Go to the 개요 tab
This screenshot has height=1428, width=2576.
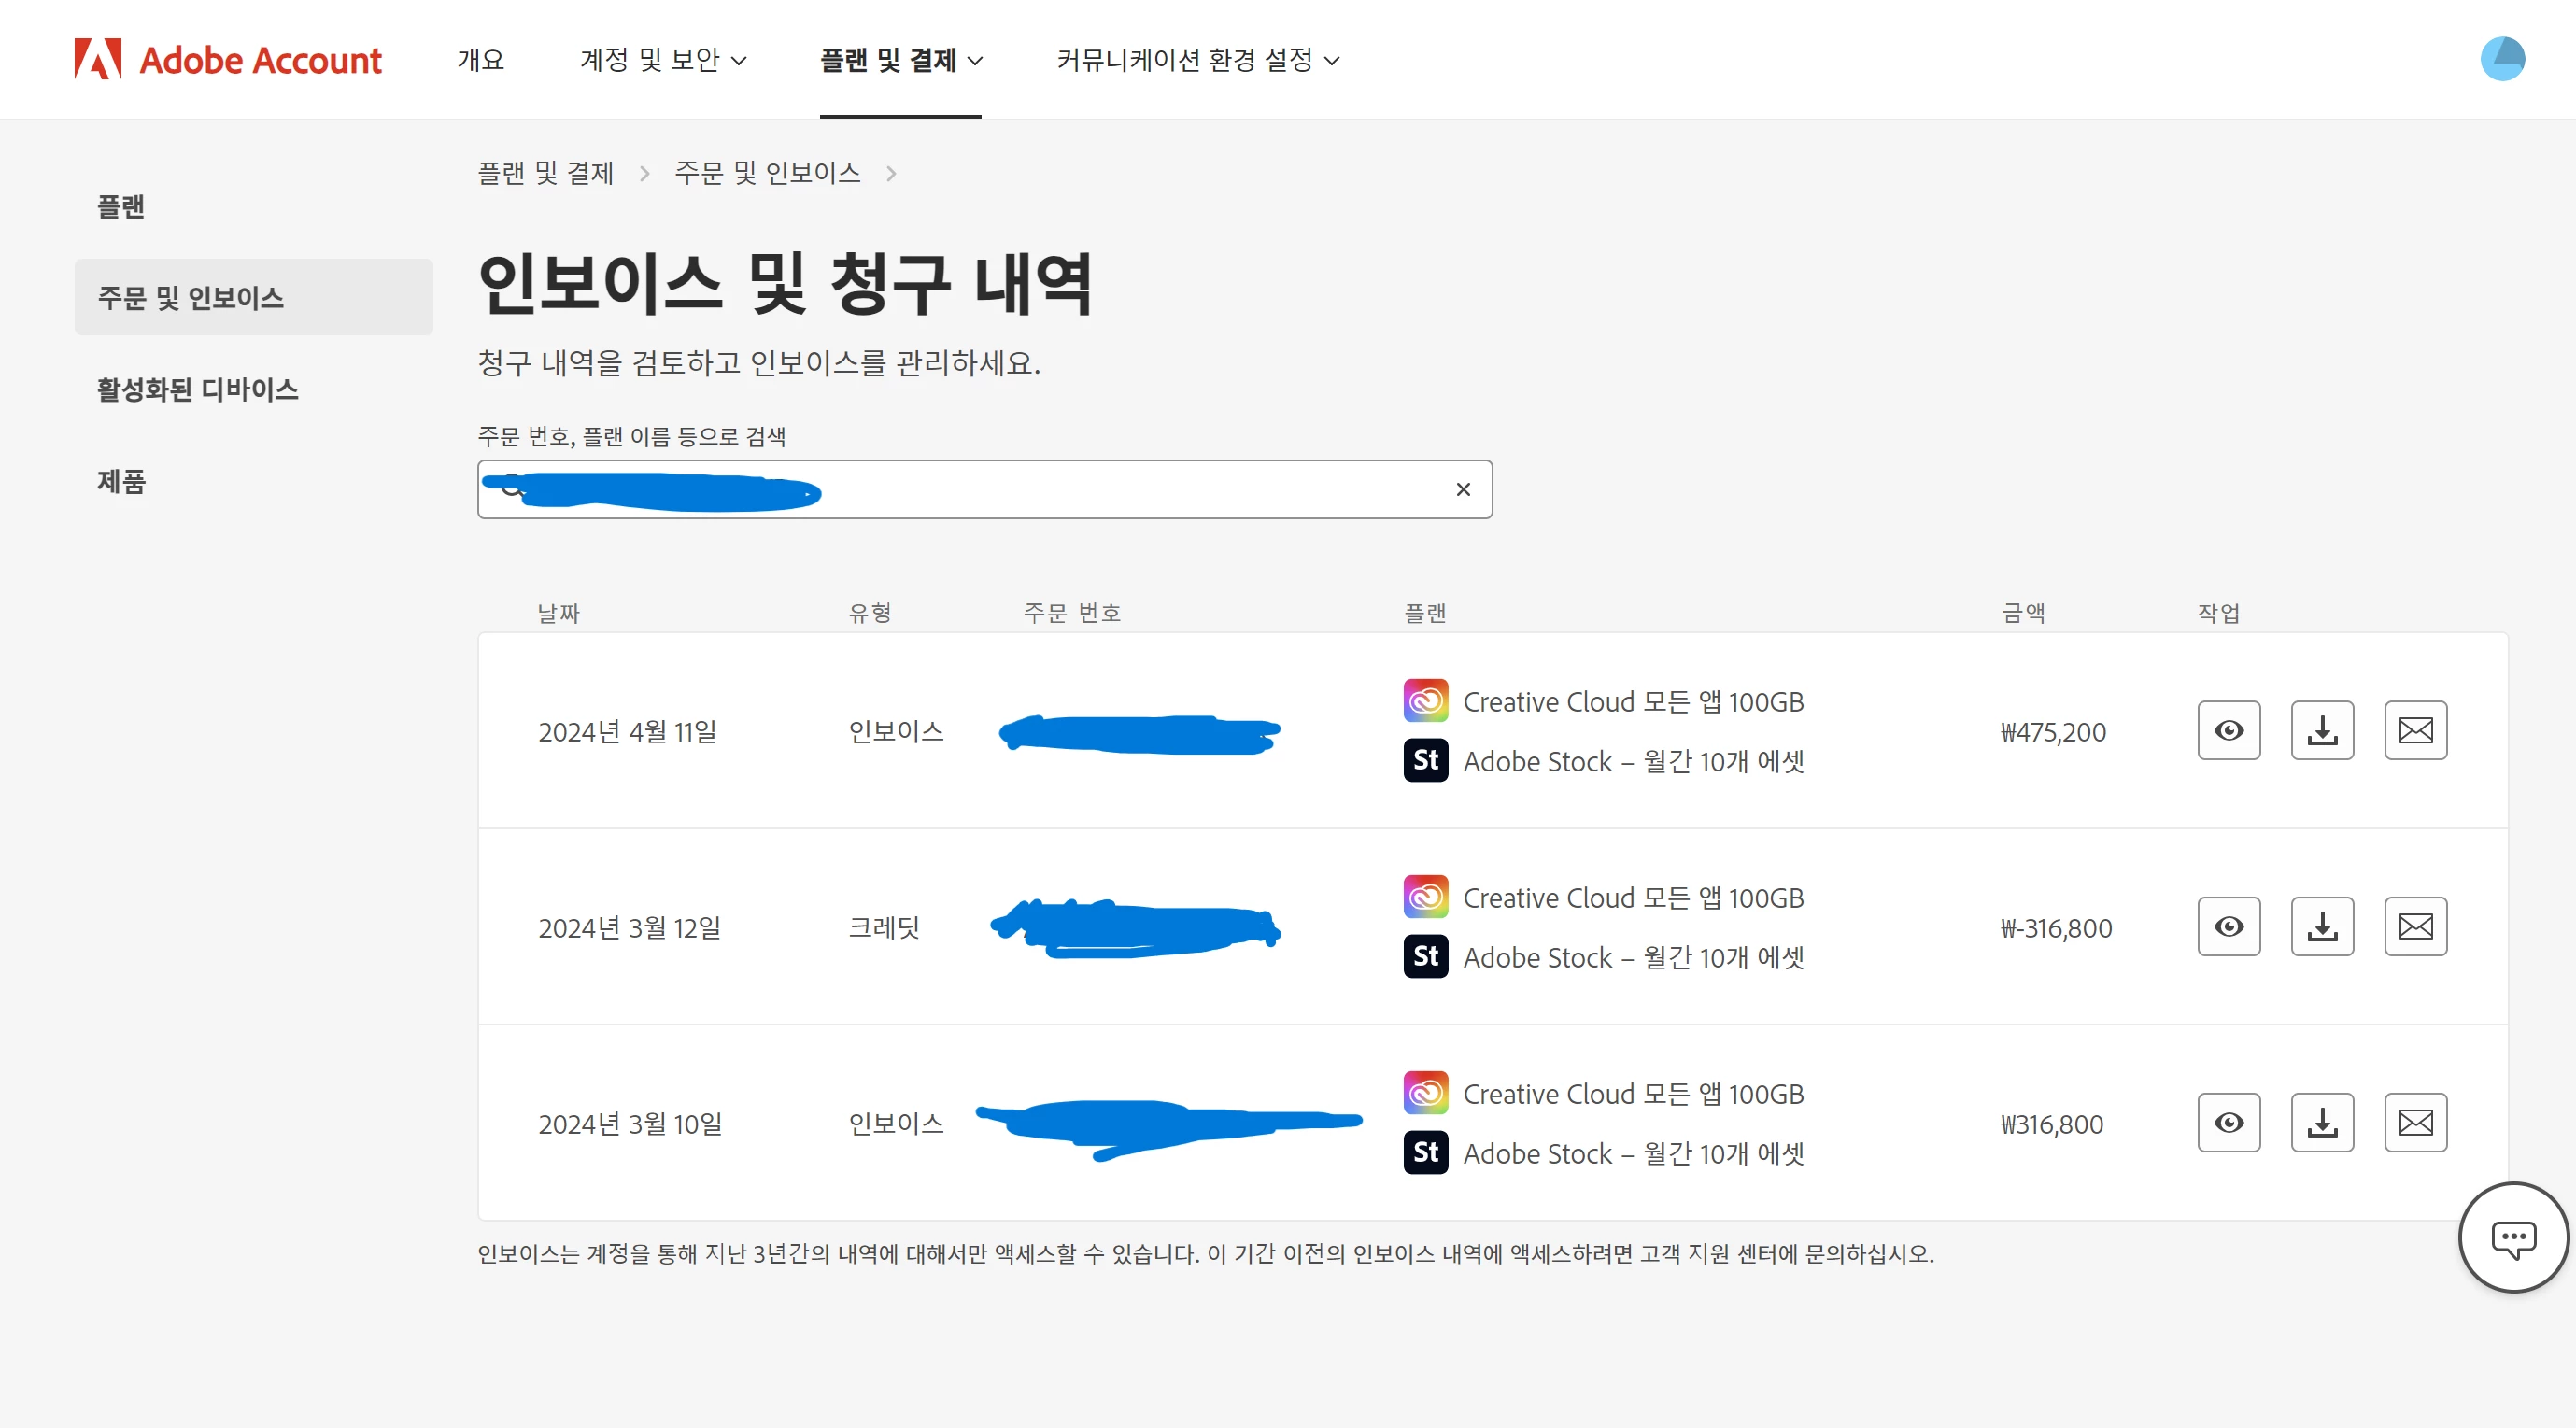tap(480, 60)
